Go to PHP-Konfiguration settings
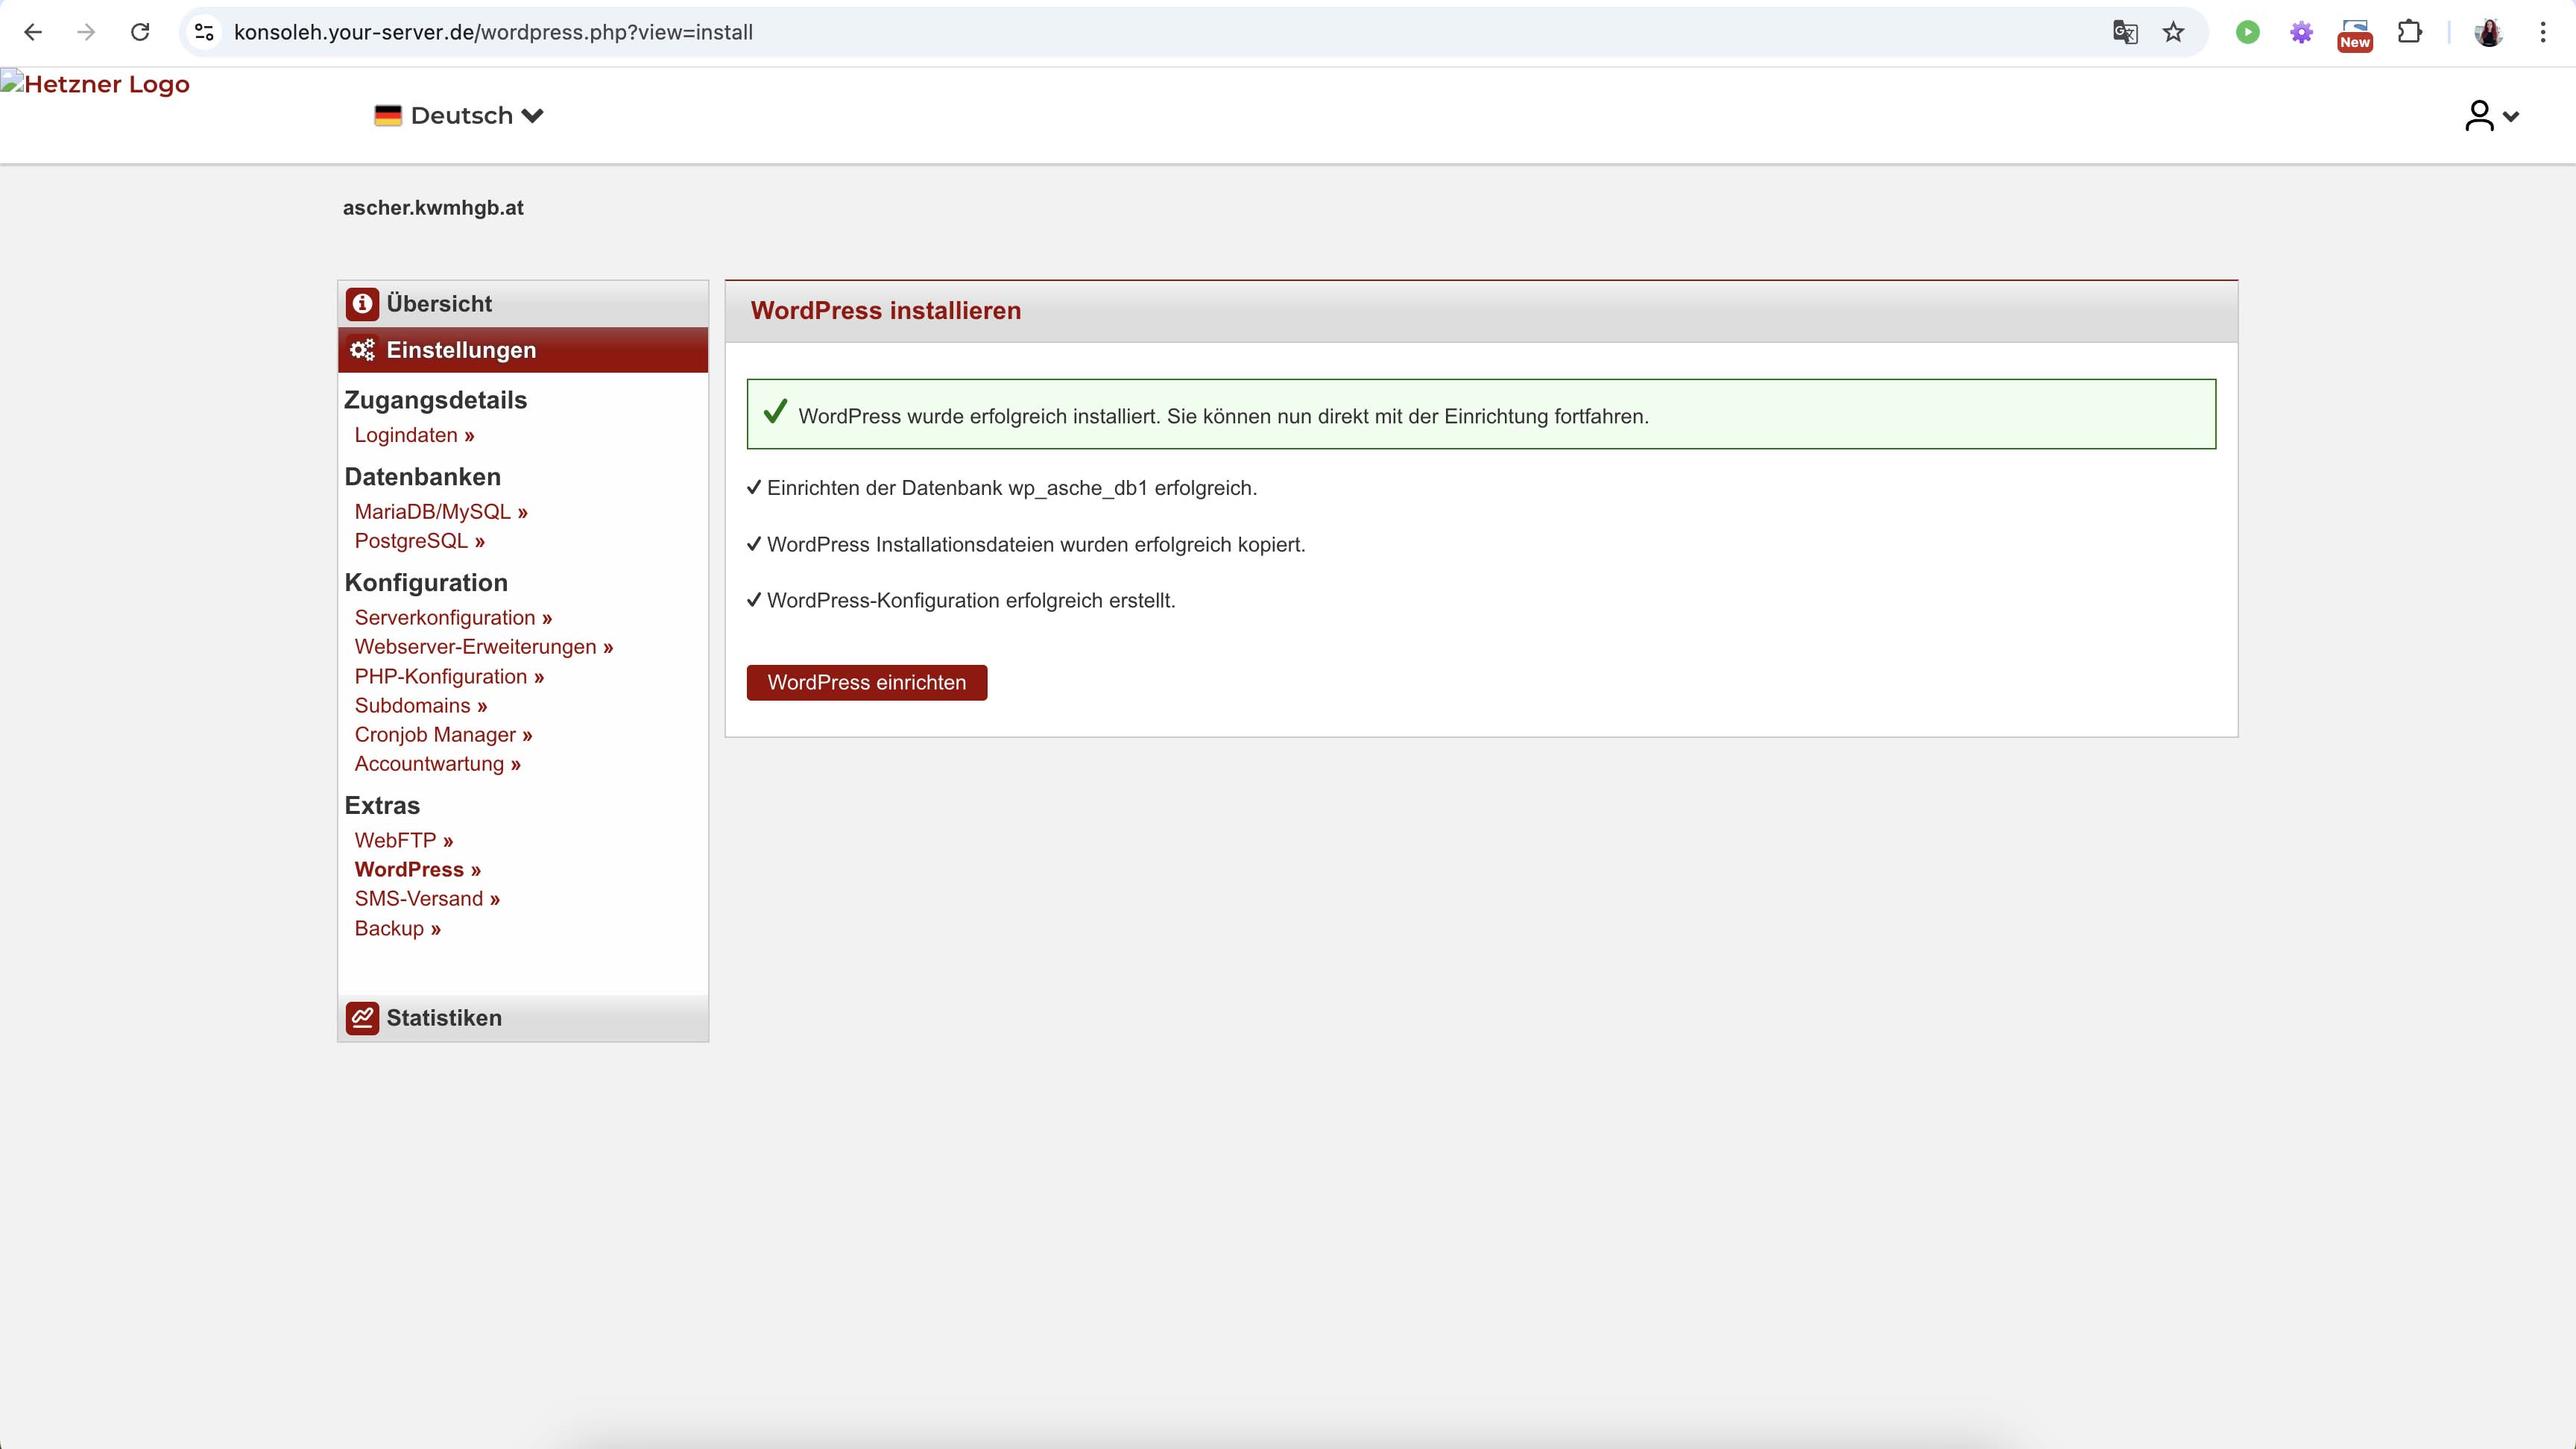 click(x=449, y=677)
